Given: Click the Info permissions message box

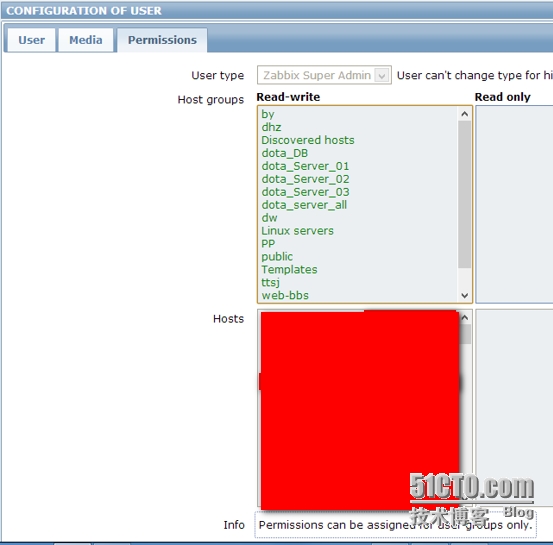Looking at the screenshot, I should (x=395, y=525).
